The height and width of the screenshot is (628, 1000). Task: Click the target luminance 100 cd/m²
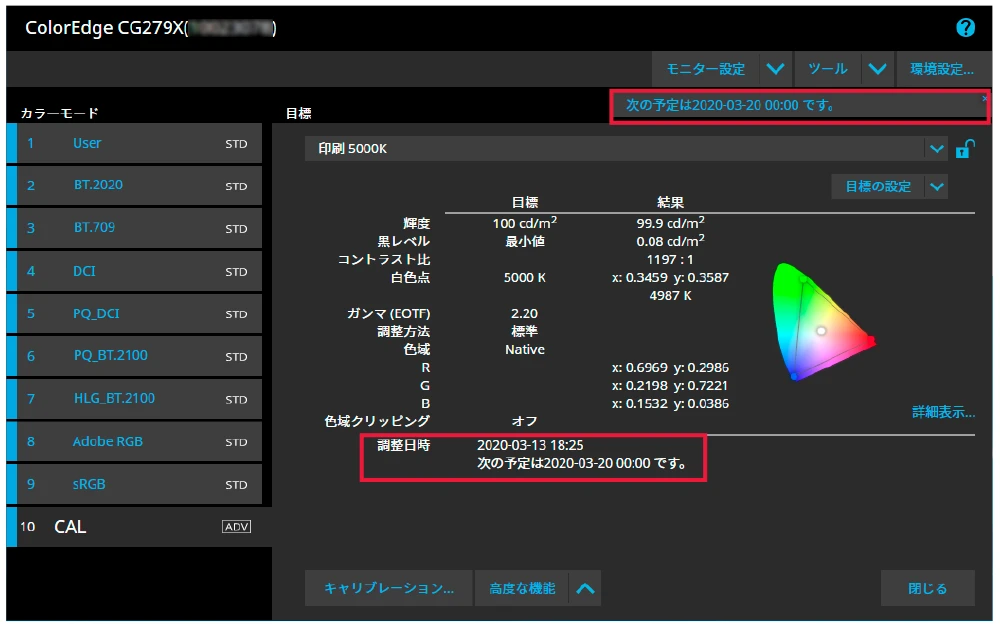tap(524, 223)
